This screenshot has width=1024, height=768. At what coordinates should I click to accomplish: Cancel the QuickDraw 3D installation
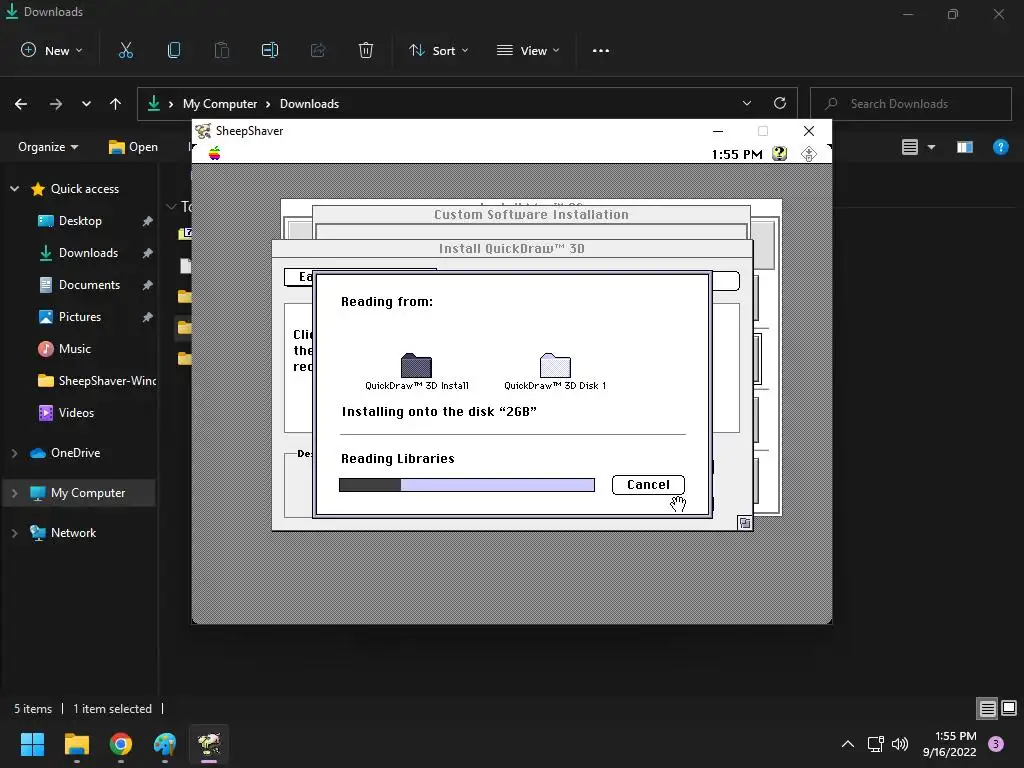tap(648, 485)
